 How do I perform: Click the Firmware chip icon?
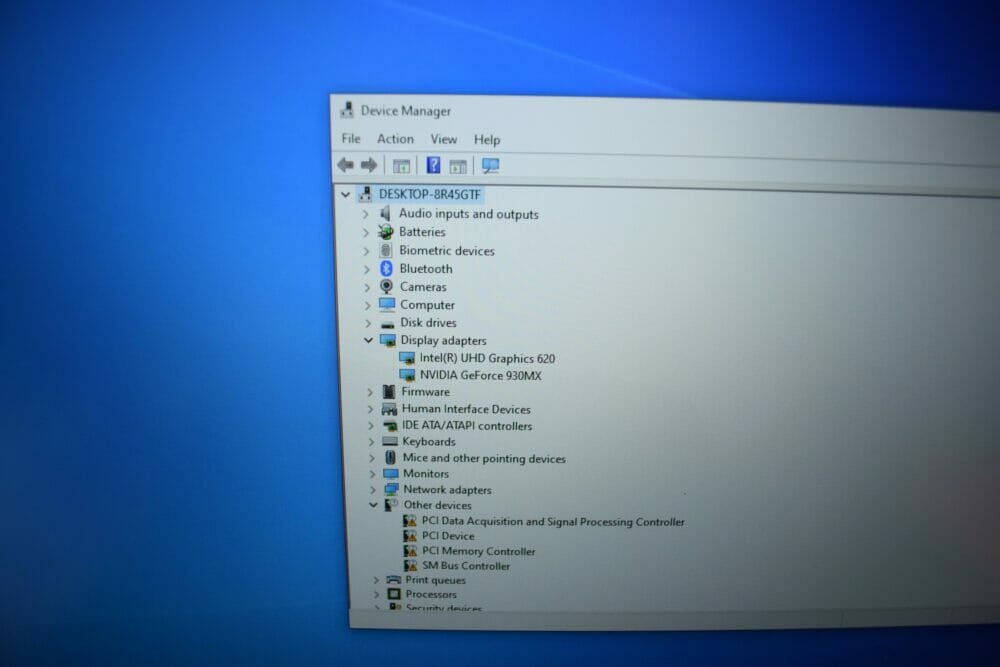pos(388,392)
